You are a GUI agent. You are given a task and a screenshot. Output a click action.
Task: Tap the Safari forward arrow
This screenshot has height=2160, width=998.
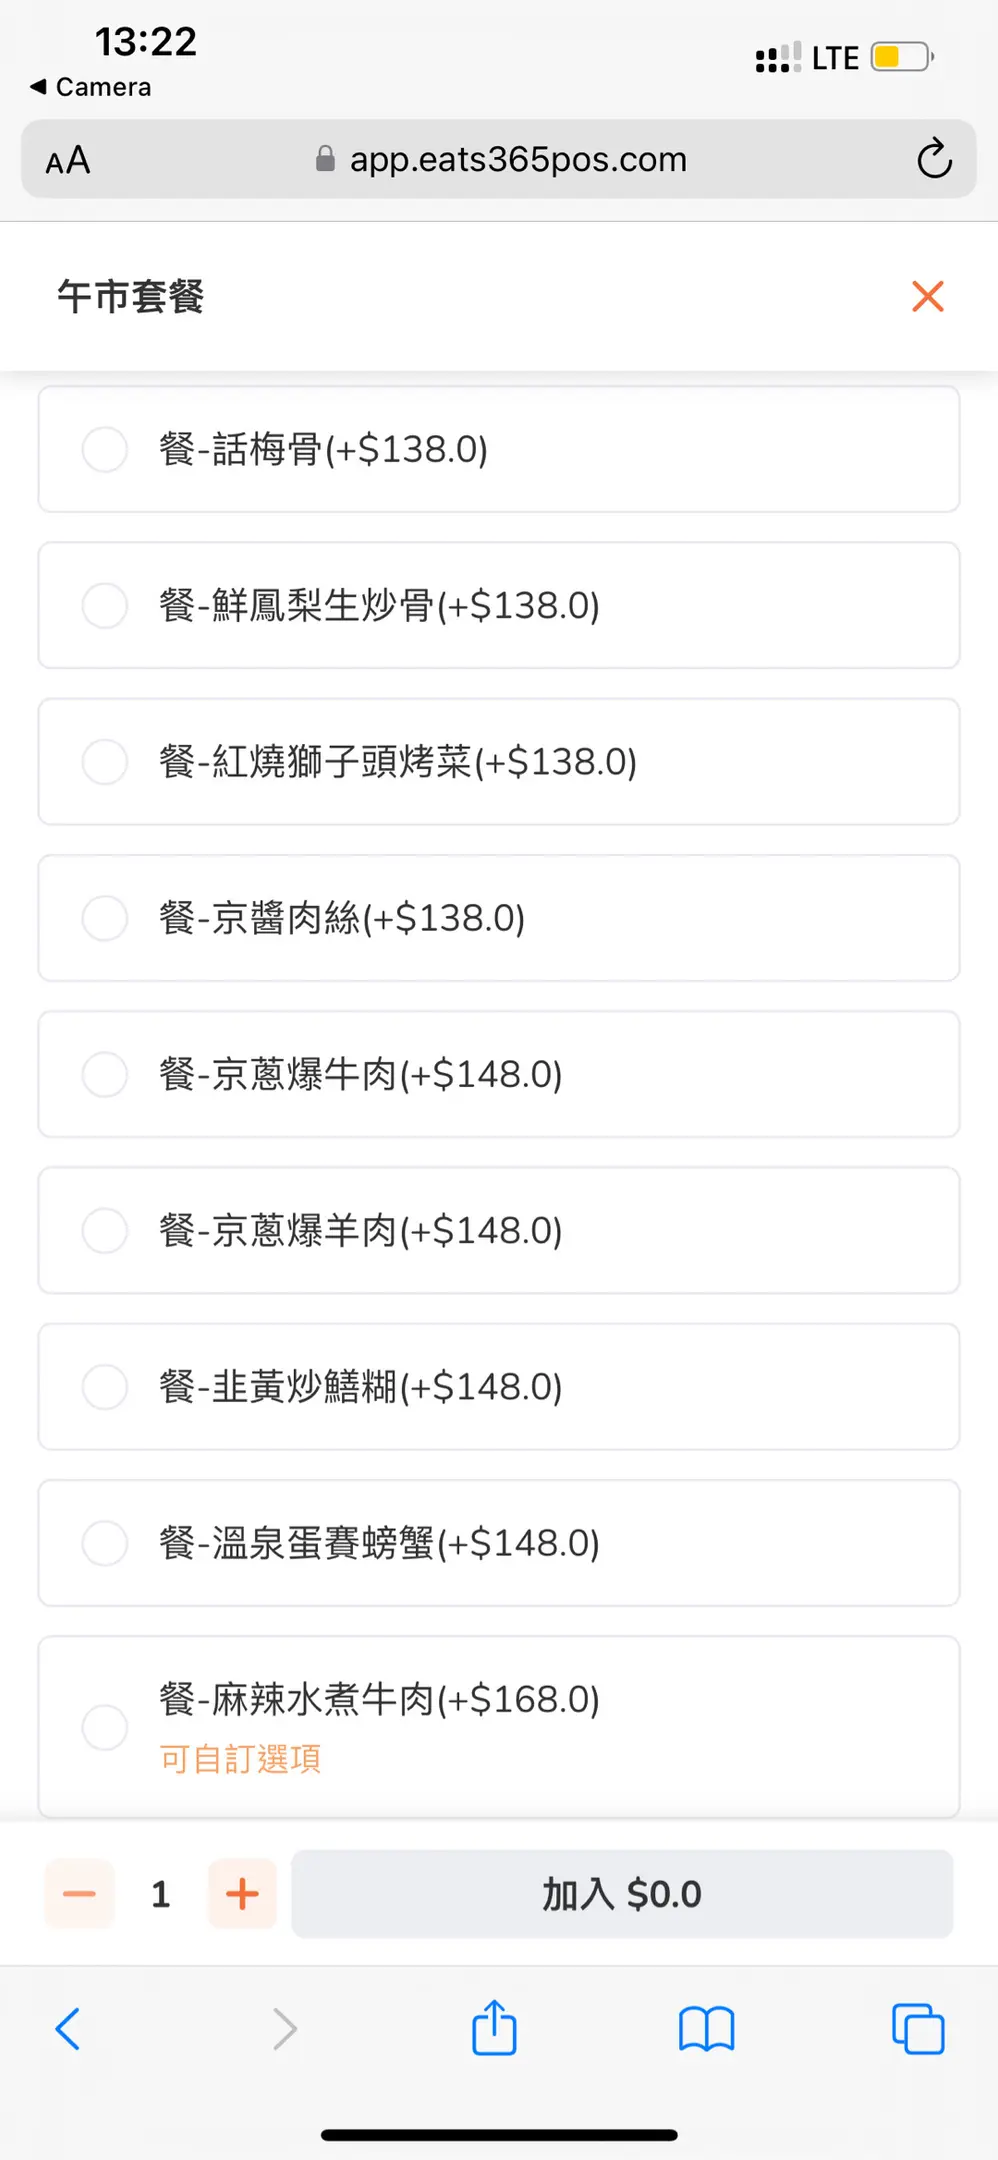285,2029
